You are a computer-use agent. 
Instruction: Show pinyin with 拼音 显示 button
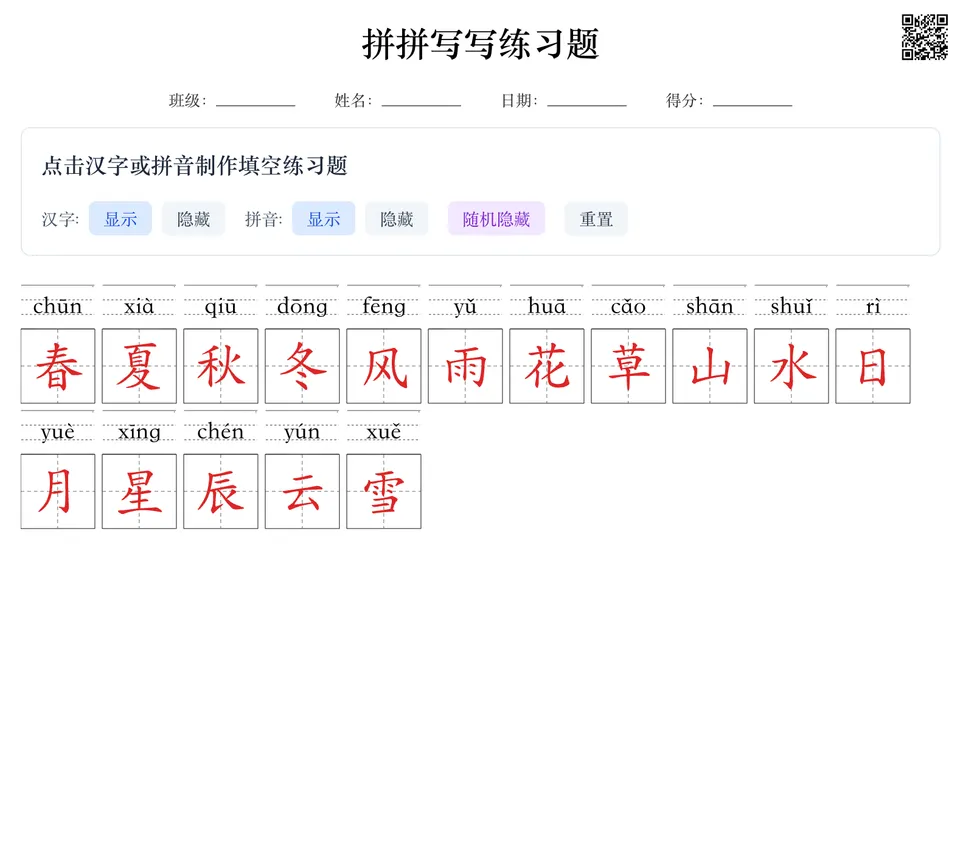(x=323, y=219)
